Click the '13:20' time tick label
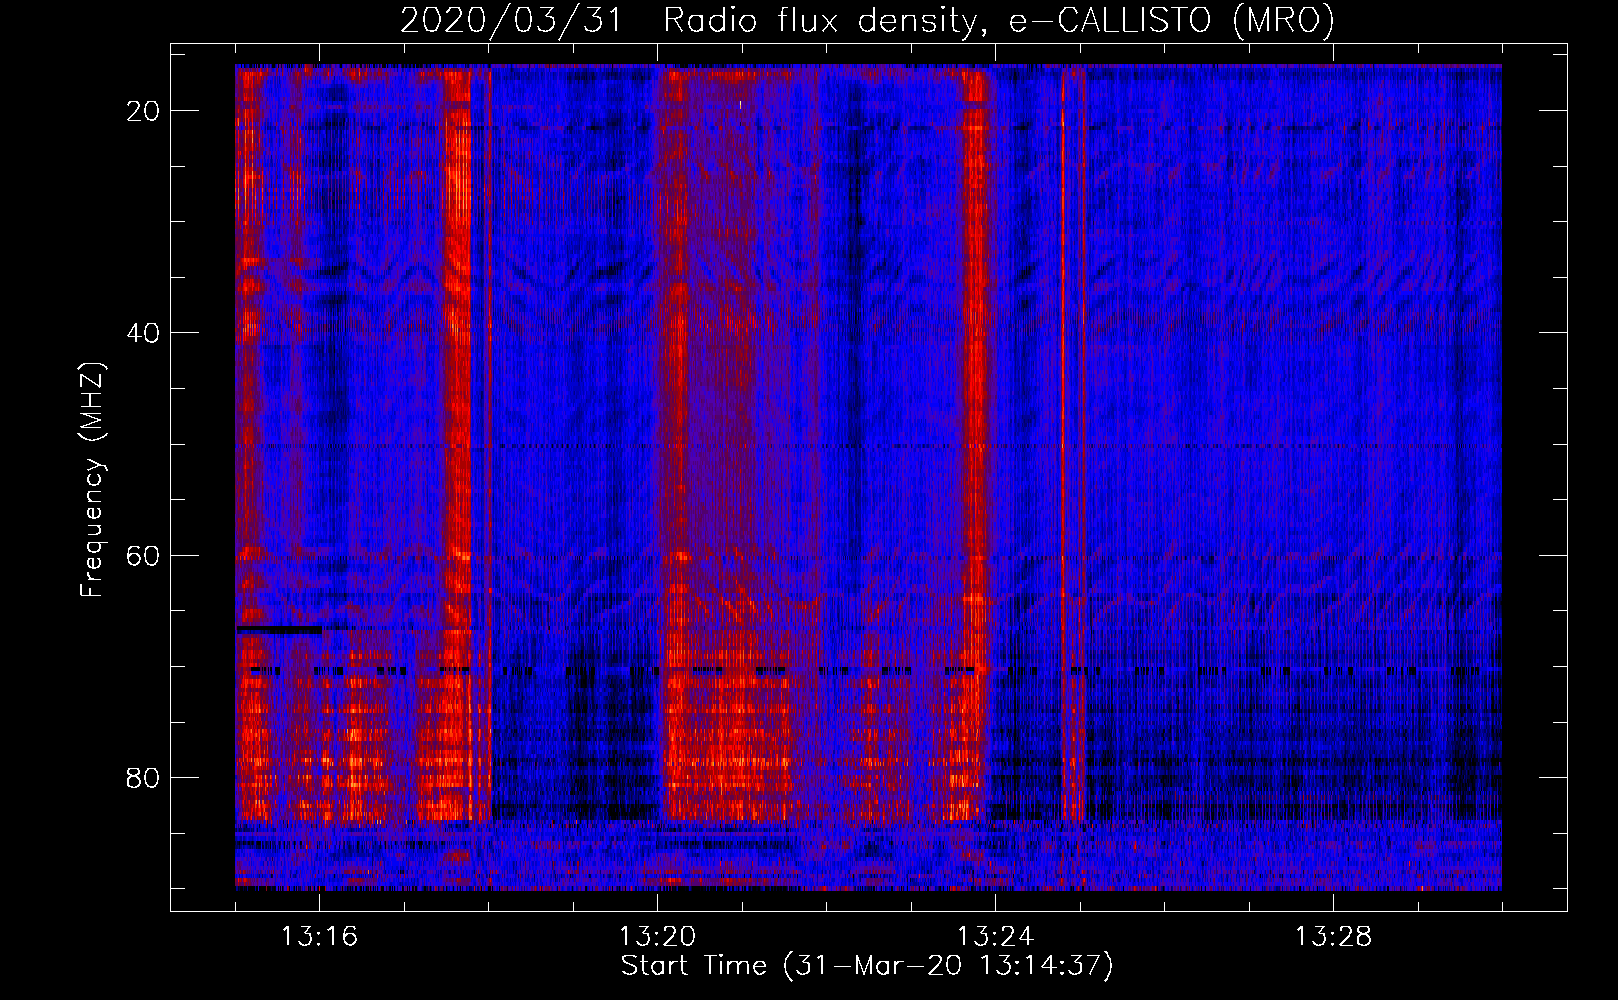This screenshot has height=1000, width=1618. click(657, 937)
